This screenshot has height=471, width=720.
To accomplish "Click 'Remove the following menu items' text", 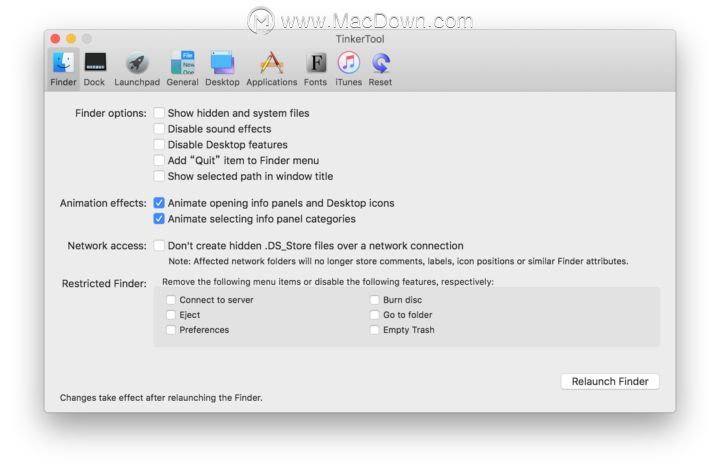I will (328, 282).
